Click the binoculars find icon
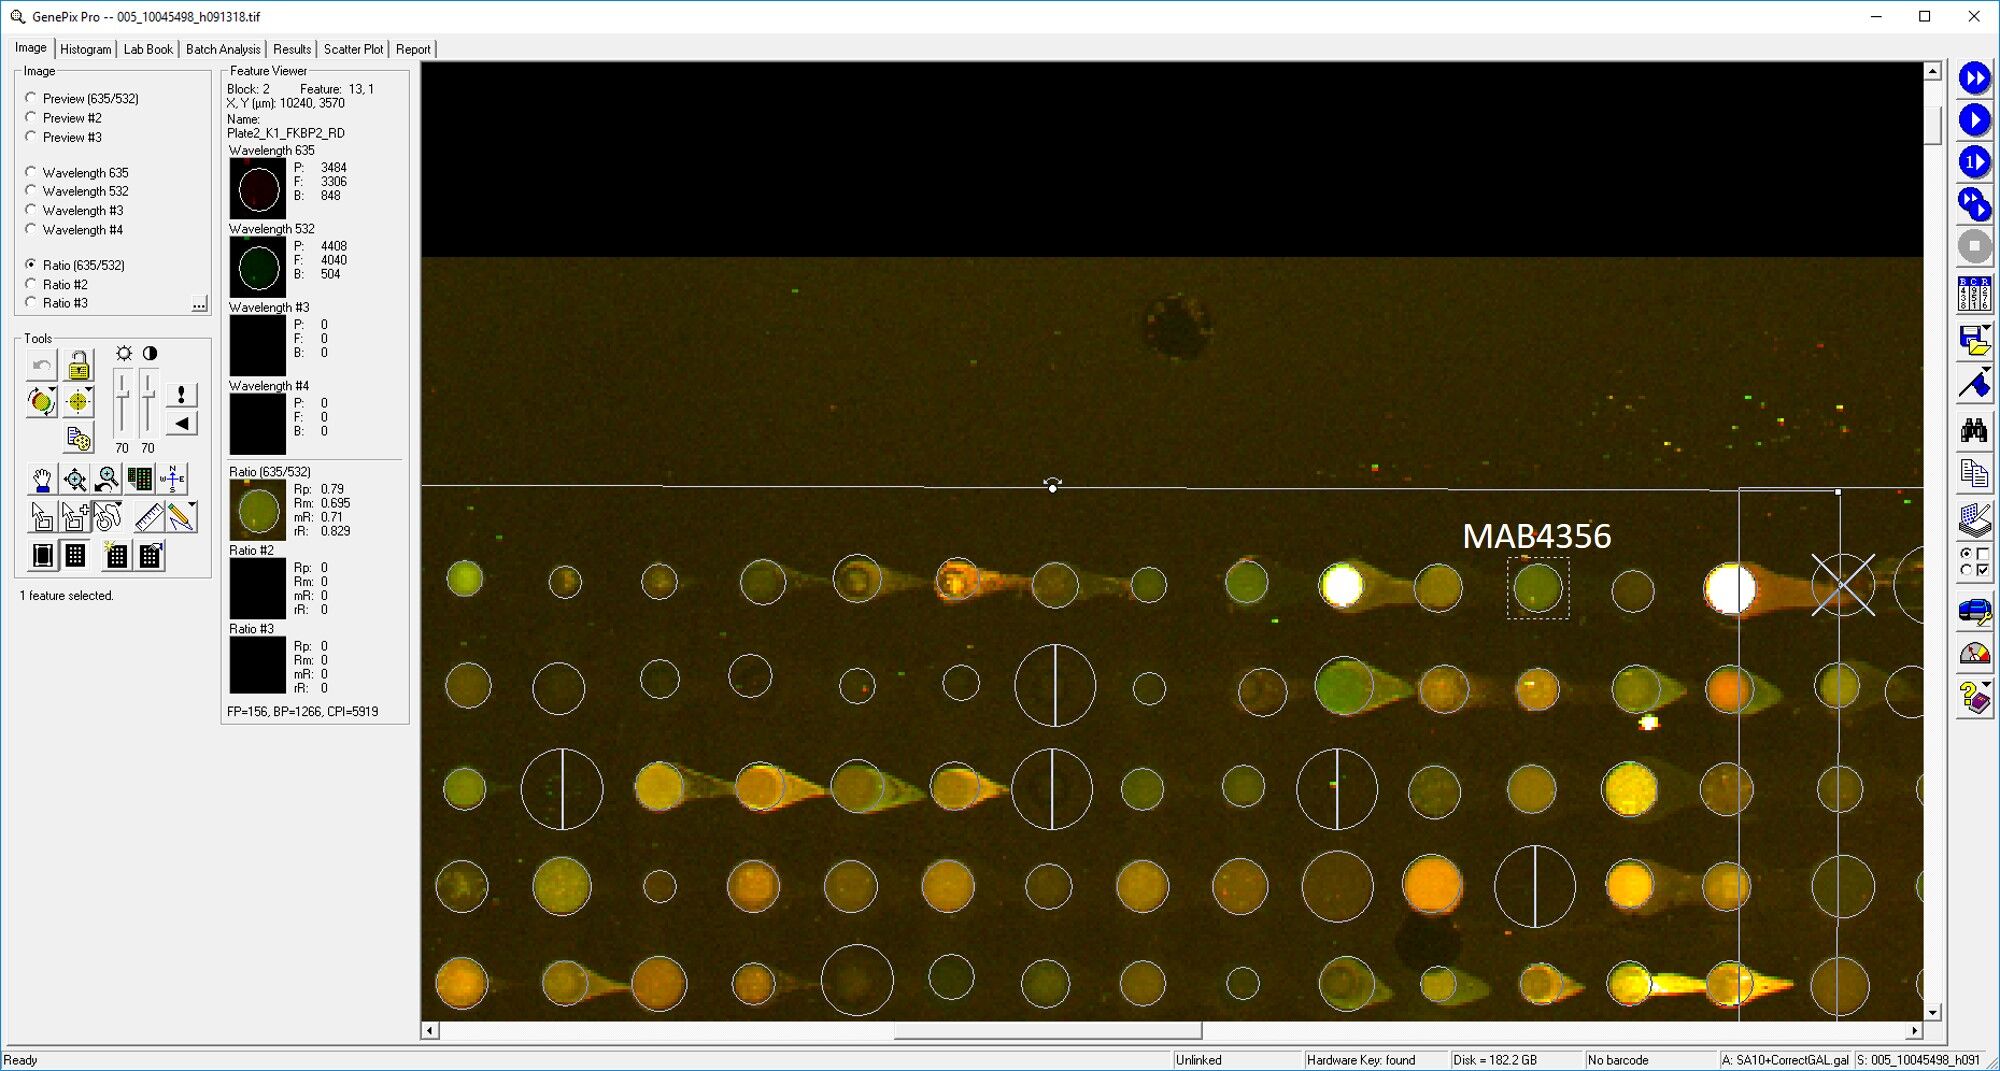Image resolution: width=2000 pixels, height=1071 pixels. pyautogui.click(x=1973, y=431)
